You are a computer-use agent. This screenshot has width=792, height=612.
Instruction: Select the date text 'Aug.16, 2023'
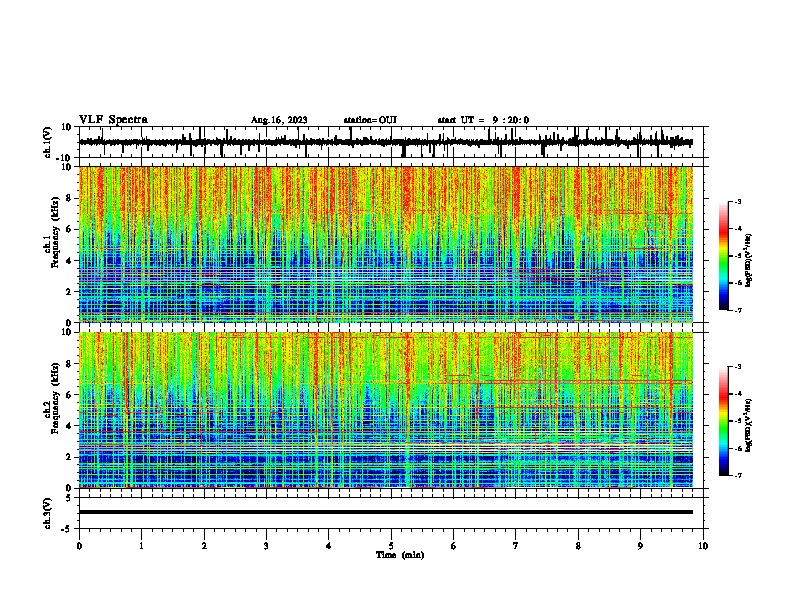click(x=279, y=120)
